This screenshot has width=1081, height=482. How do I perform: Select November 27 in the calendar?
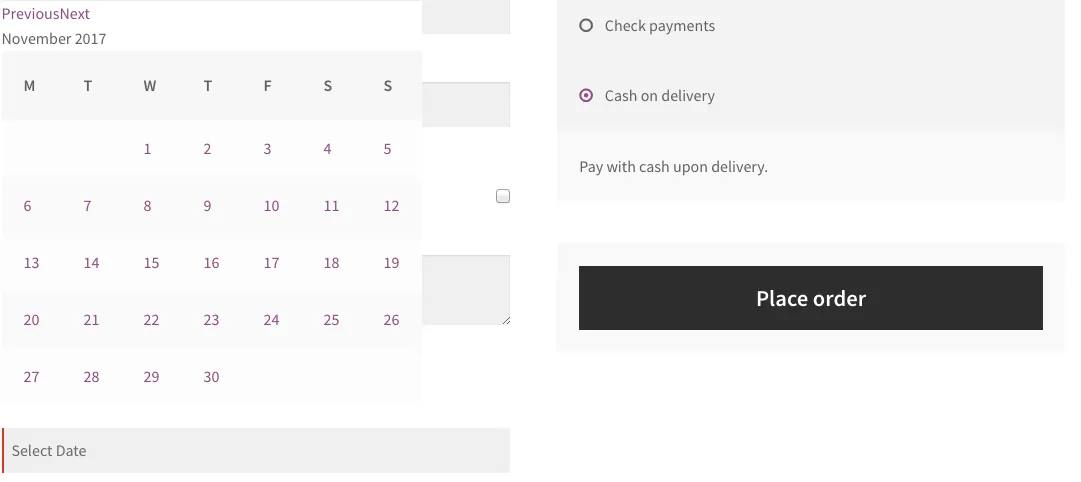point(32,377)
